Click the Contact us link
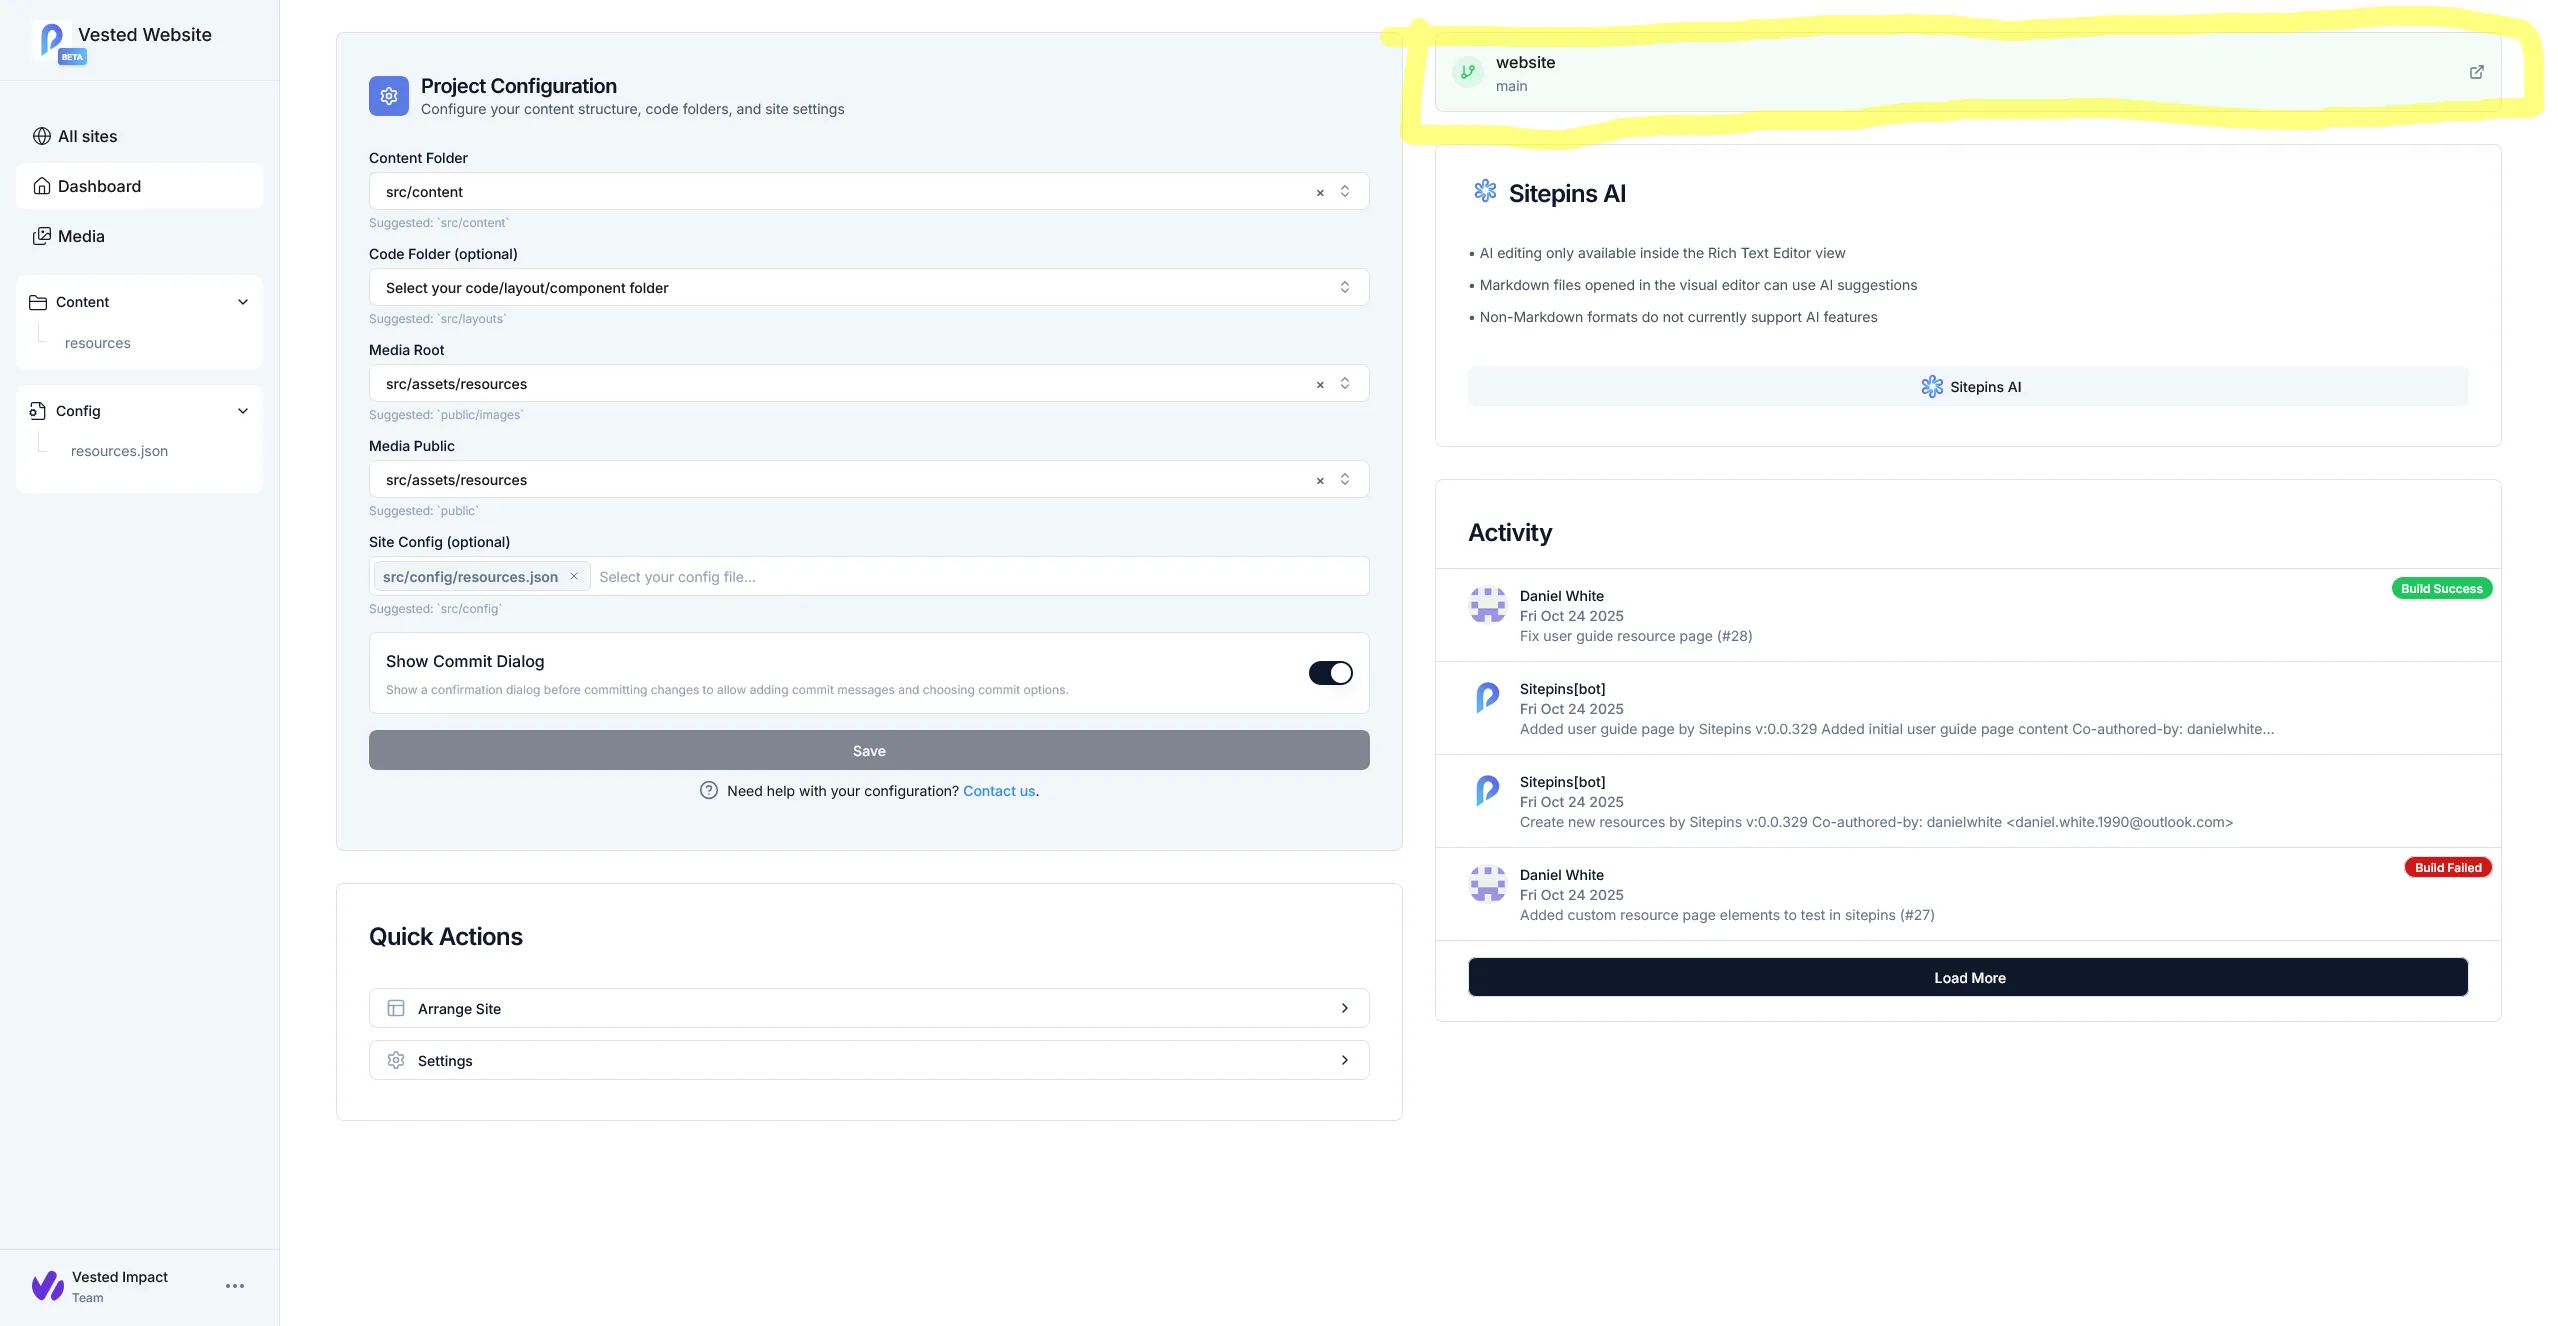2558x1326 pixels. (x=998, y=790)
